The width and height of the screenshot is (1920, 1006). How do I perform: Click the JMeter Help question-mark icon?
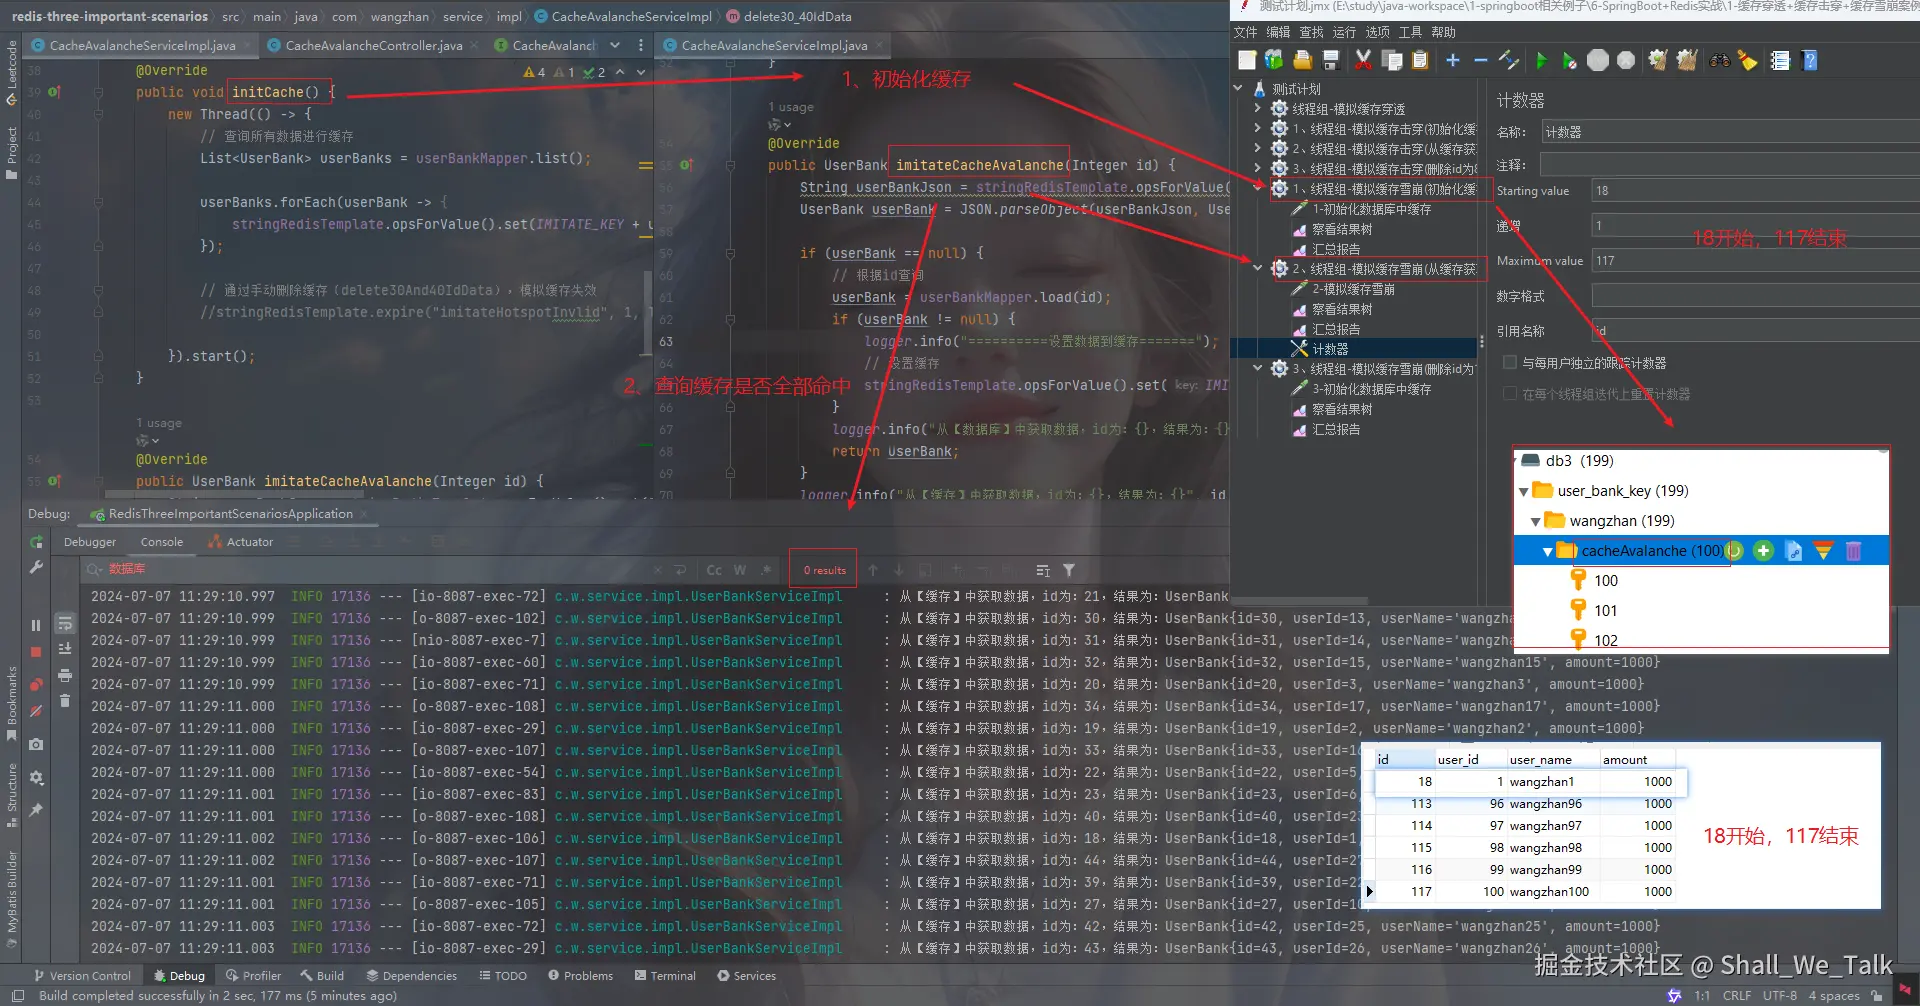(1809, 60)
